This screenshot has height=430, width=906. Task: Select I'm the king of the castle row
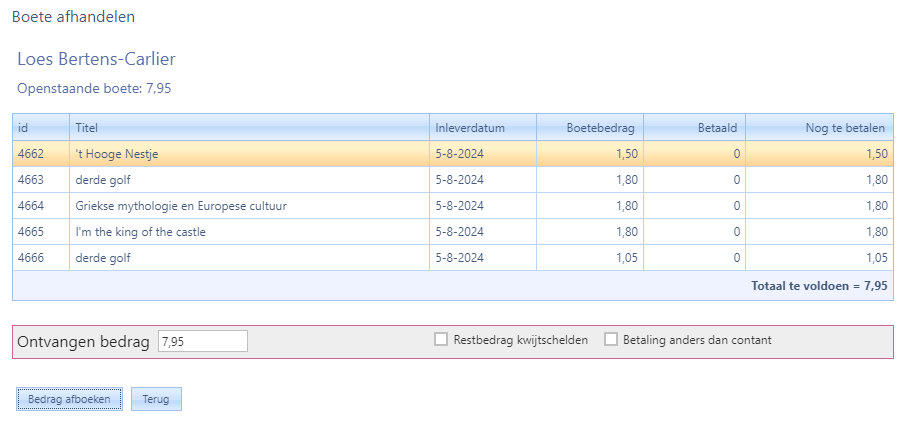point(249,232)
